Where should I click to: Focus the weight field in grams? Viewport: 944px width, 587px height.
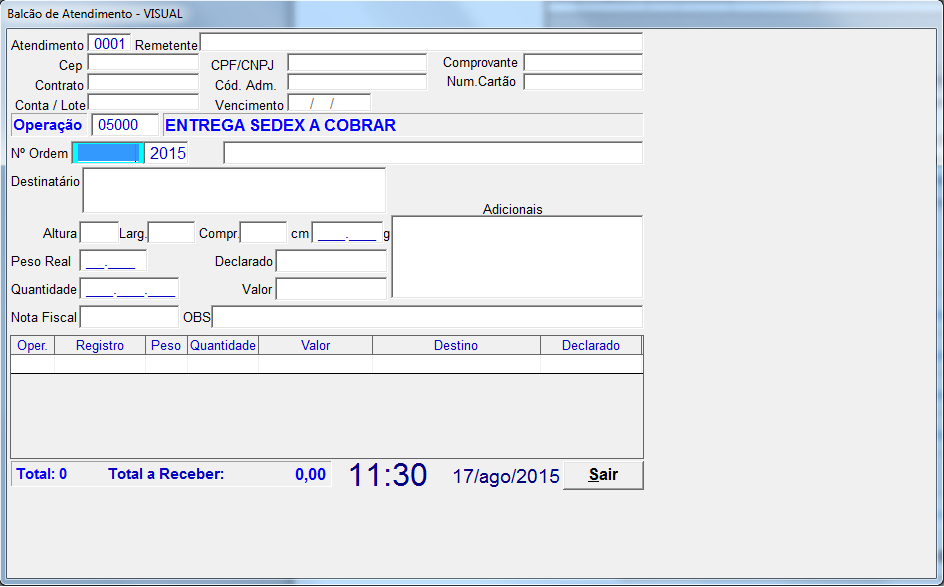[347, 233]
